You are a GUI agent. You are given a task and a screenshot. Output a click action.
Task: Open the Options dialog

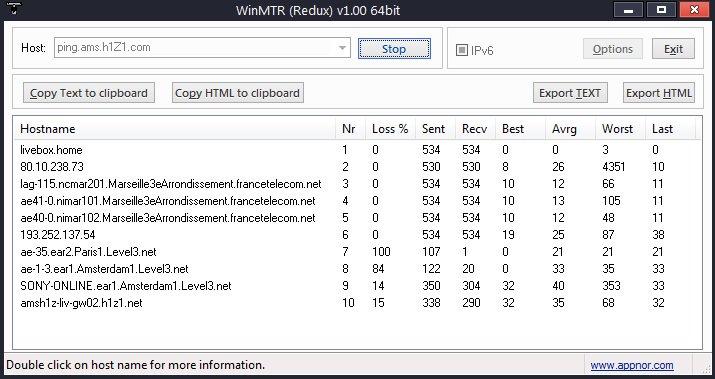coord(612,49)
